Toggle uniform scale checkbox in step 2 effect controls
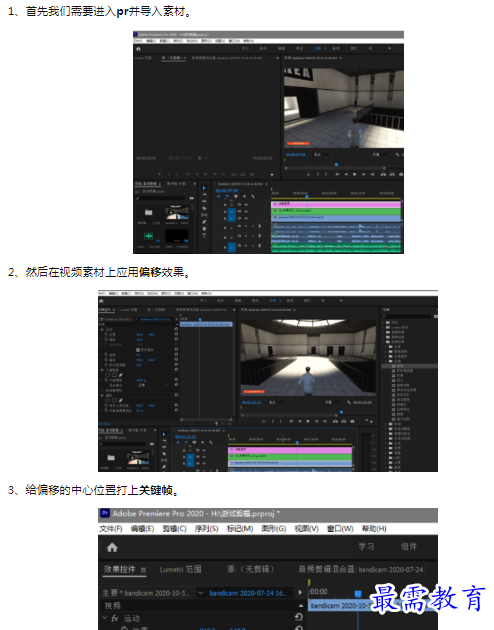This screenshot has height=630, width=494. pos(138,350)
